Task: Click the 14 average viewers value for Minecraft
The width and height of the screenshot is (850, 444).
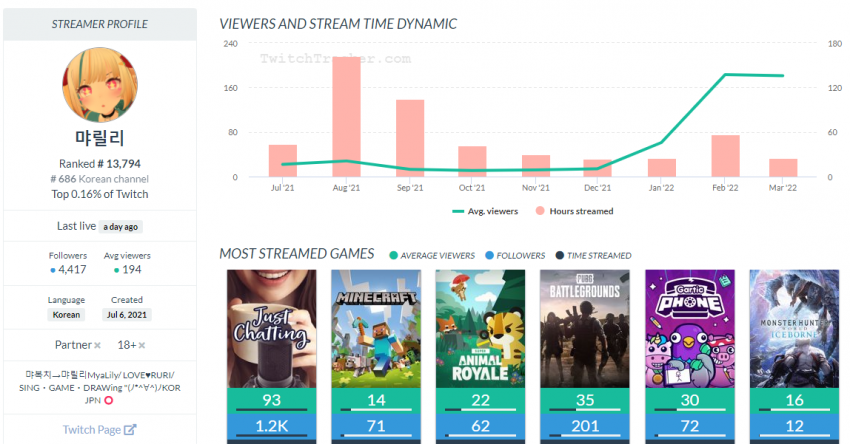Action: coord(376,400)
